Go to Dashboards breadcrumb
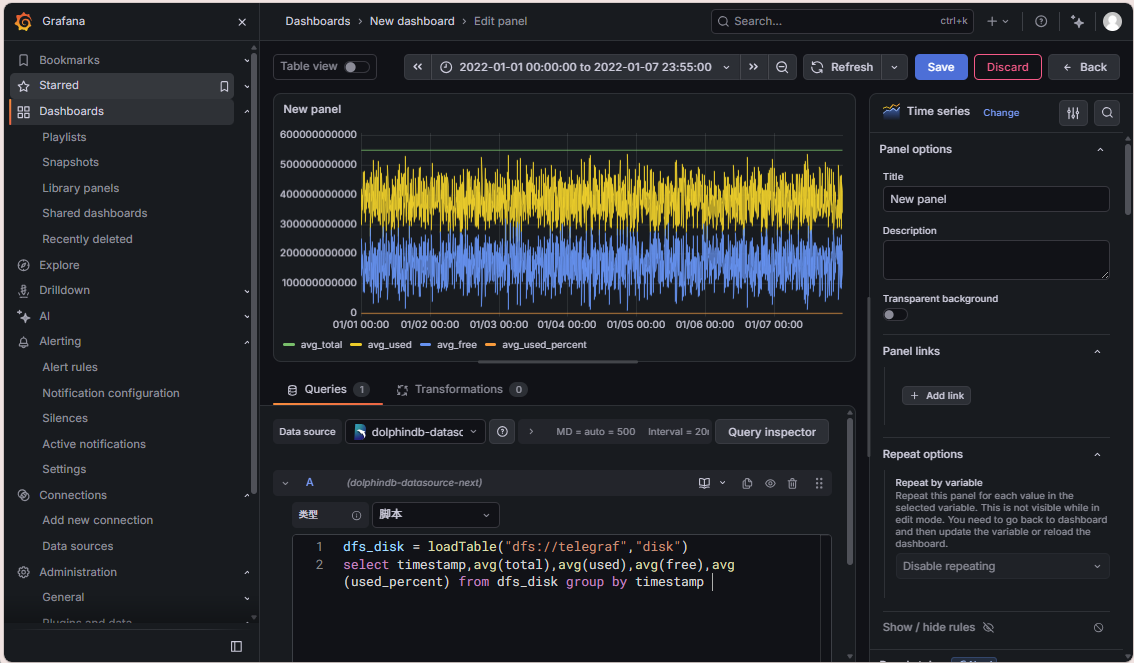1134x663 pixels. pyautogui.click(x=317, y=22)
